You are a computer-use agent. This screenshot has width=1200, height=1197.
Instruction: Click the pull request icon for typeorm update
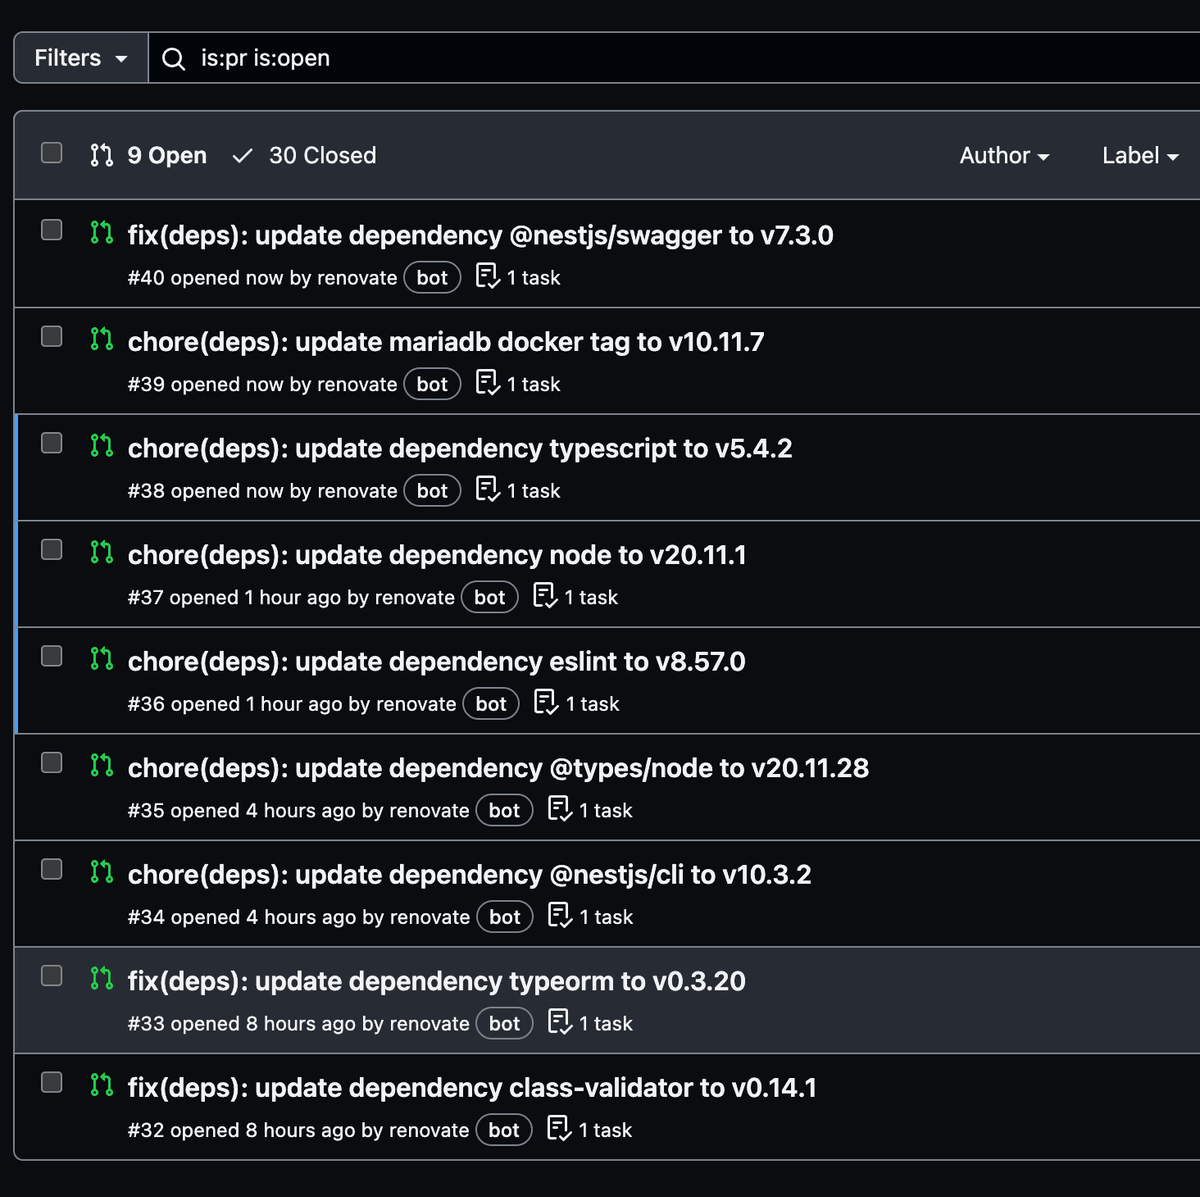click(101, 979)
